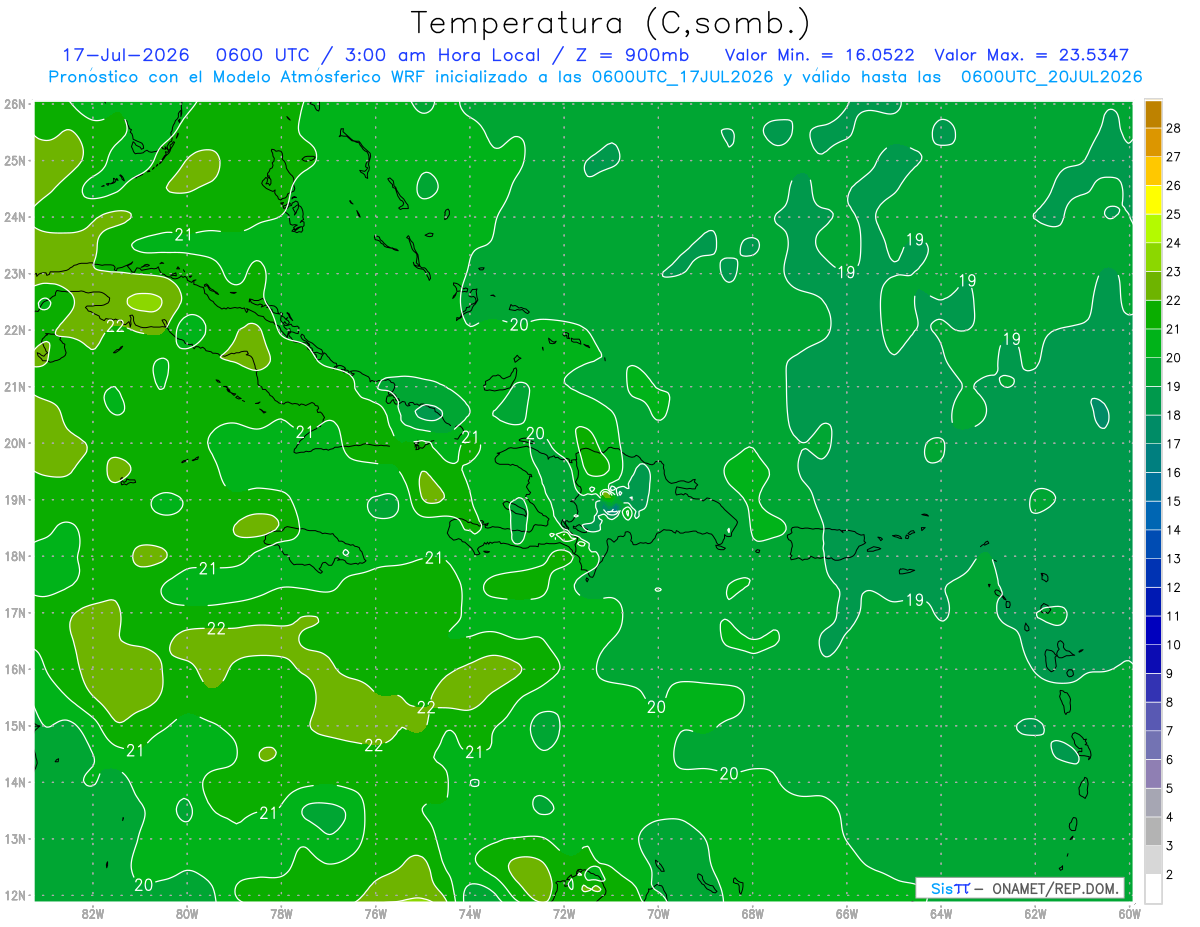Click the value "12" on the color scale
1200x927 pixels.
1173,587
